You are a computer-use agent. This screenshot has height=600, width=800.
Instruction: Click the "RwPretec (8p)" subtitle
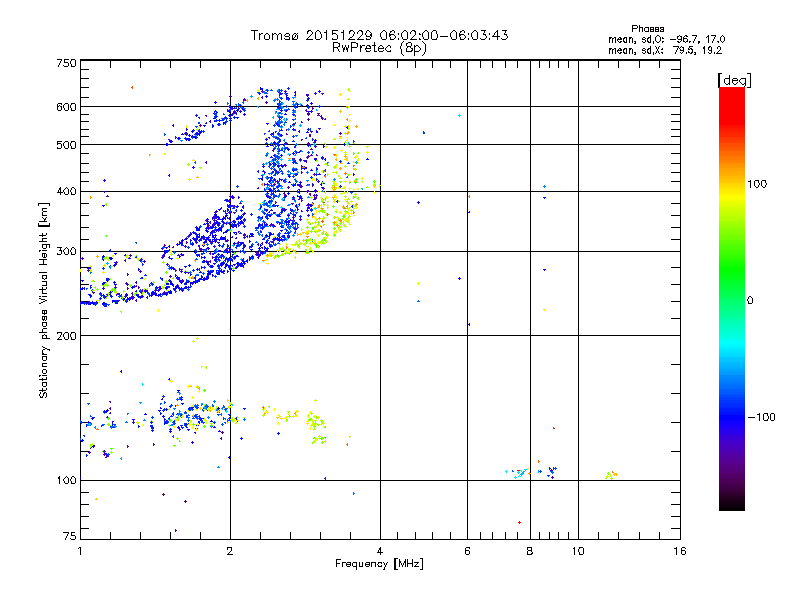[379, 48]
